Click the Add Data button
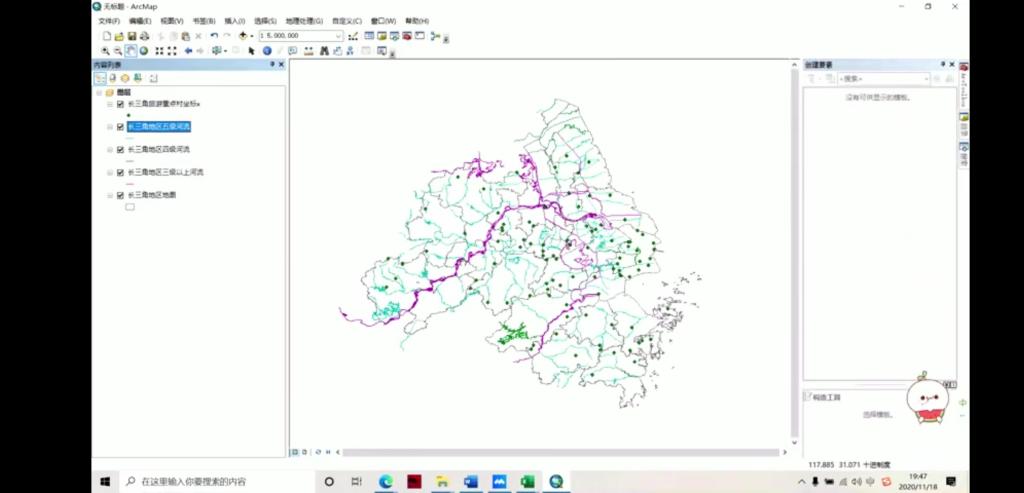Image resolution: width=1024 pixels, height=493 pixels. 242,36
